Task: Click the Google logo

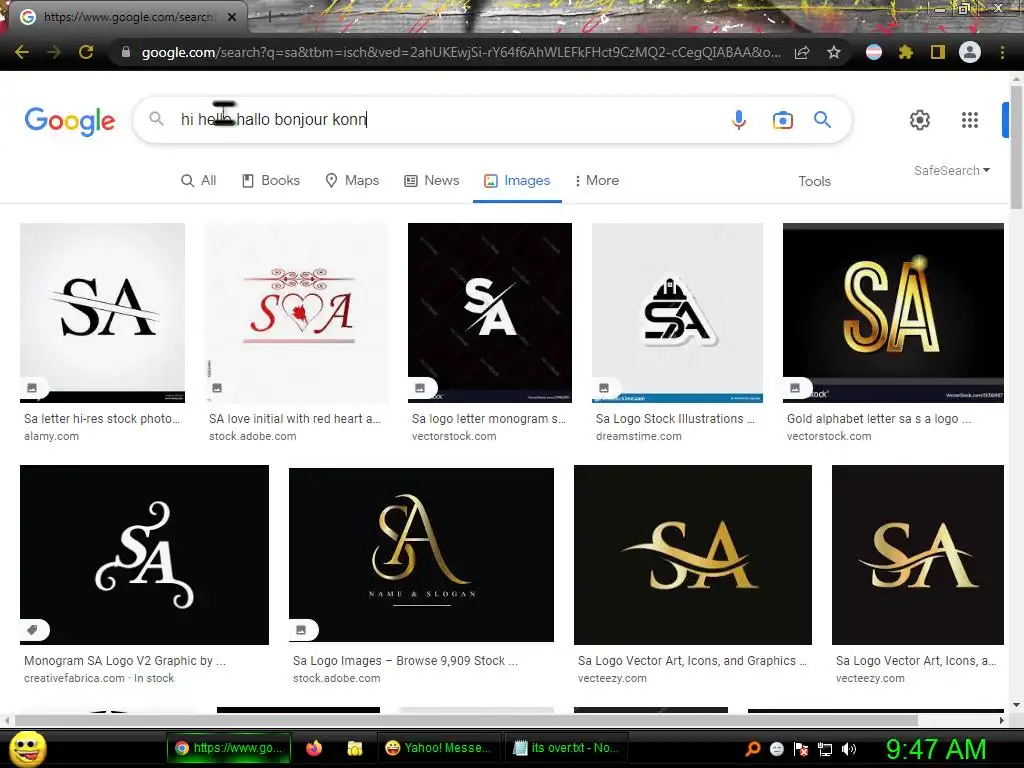Action: [70, 121]
